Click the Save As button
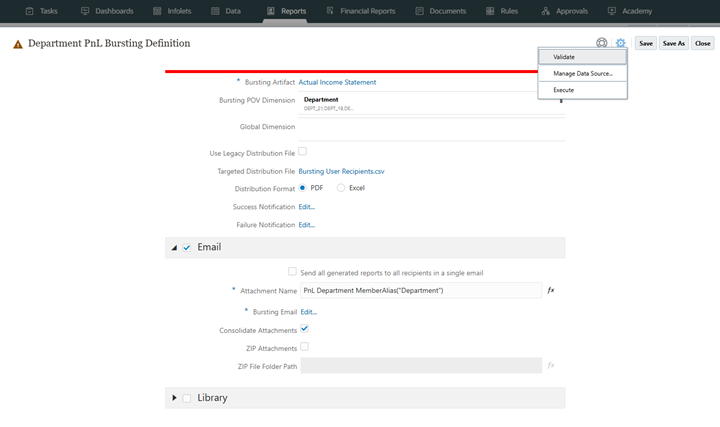The height and width of the screenshot is (427, 720). tap(673, 44)
